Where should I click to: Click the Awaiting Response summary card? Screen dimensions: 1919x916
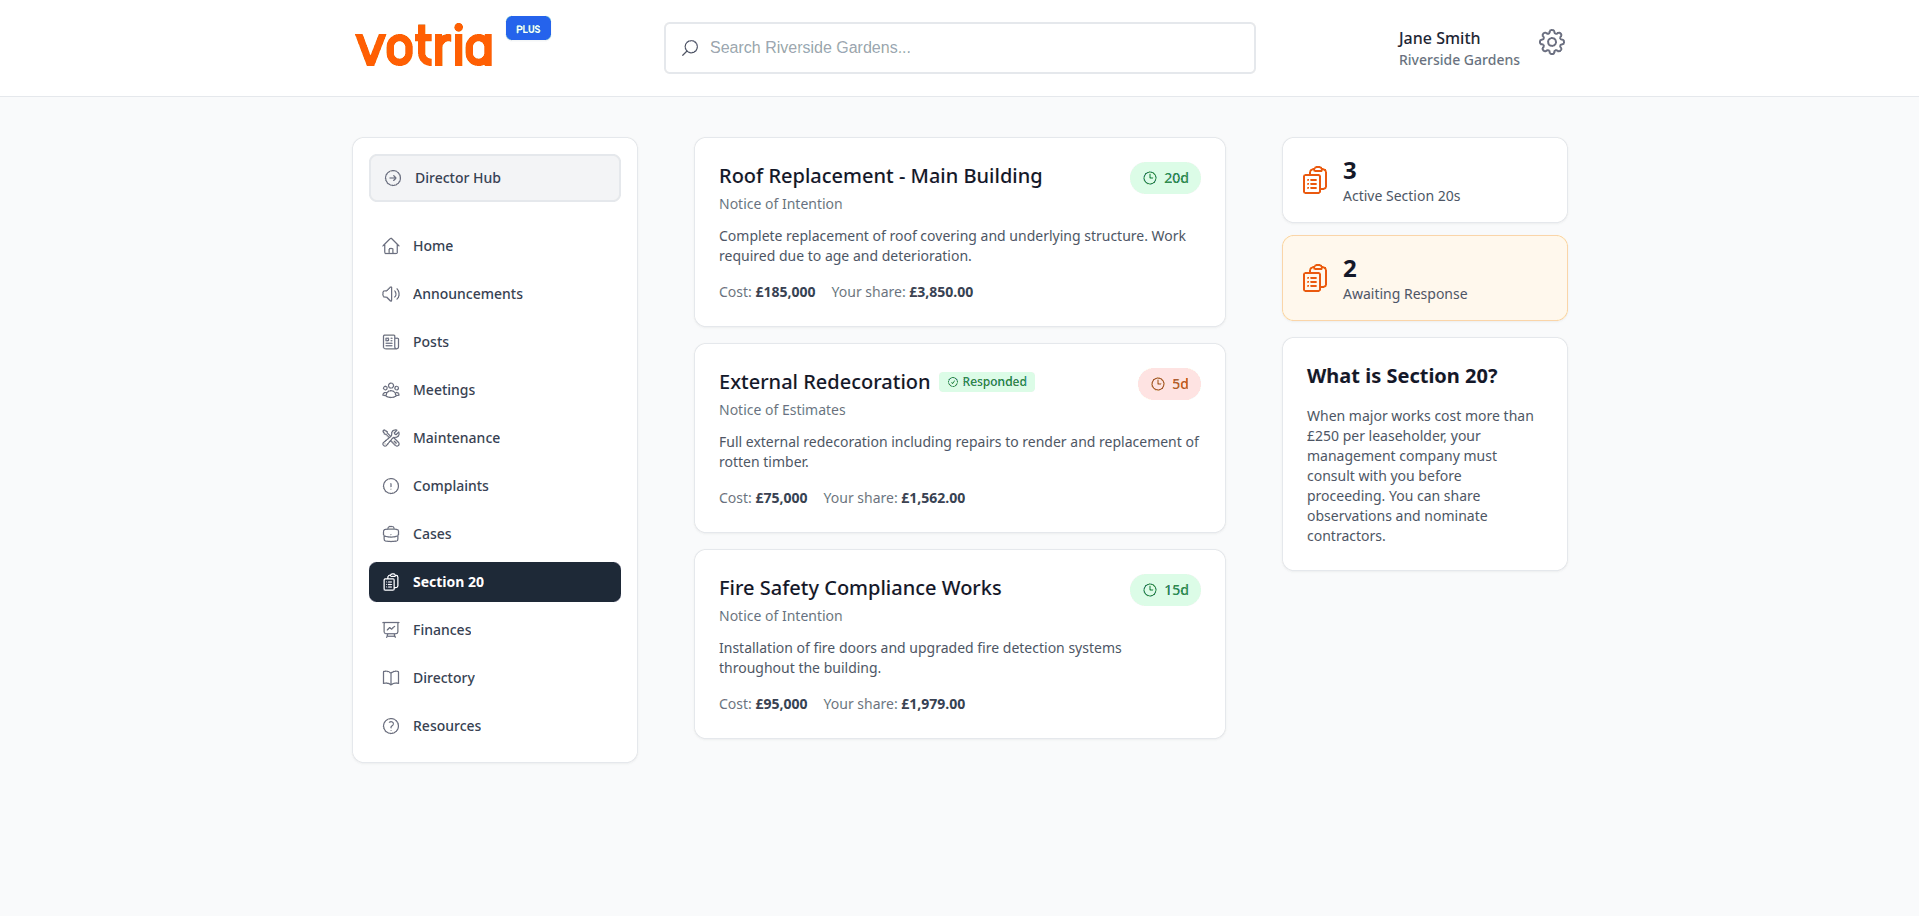point(1424,278)
